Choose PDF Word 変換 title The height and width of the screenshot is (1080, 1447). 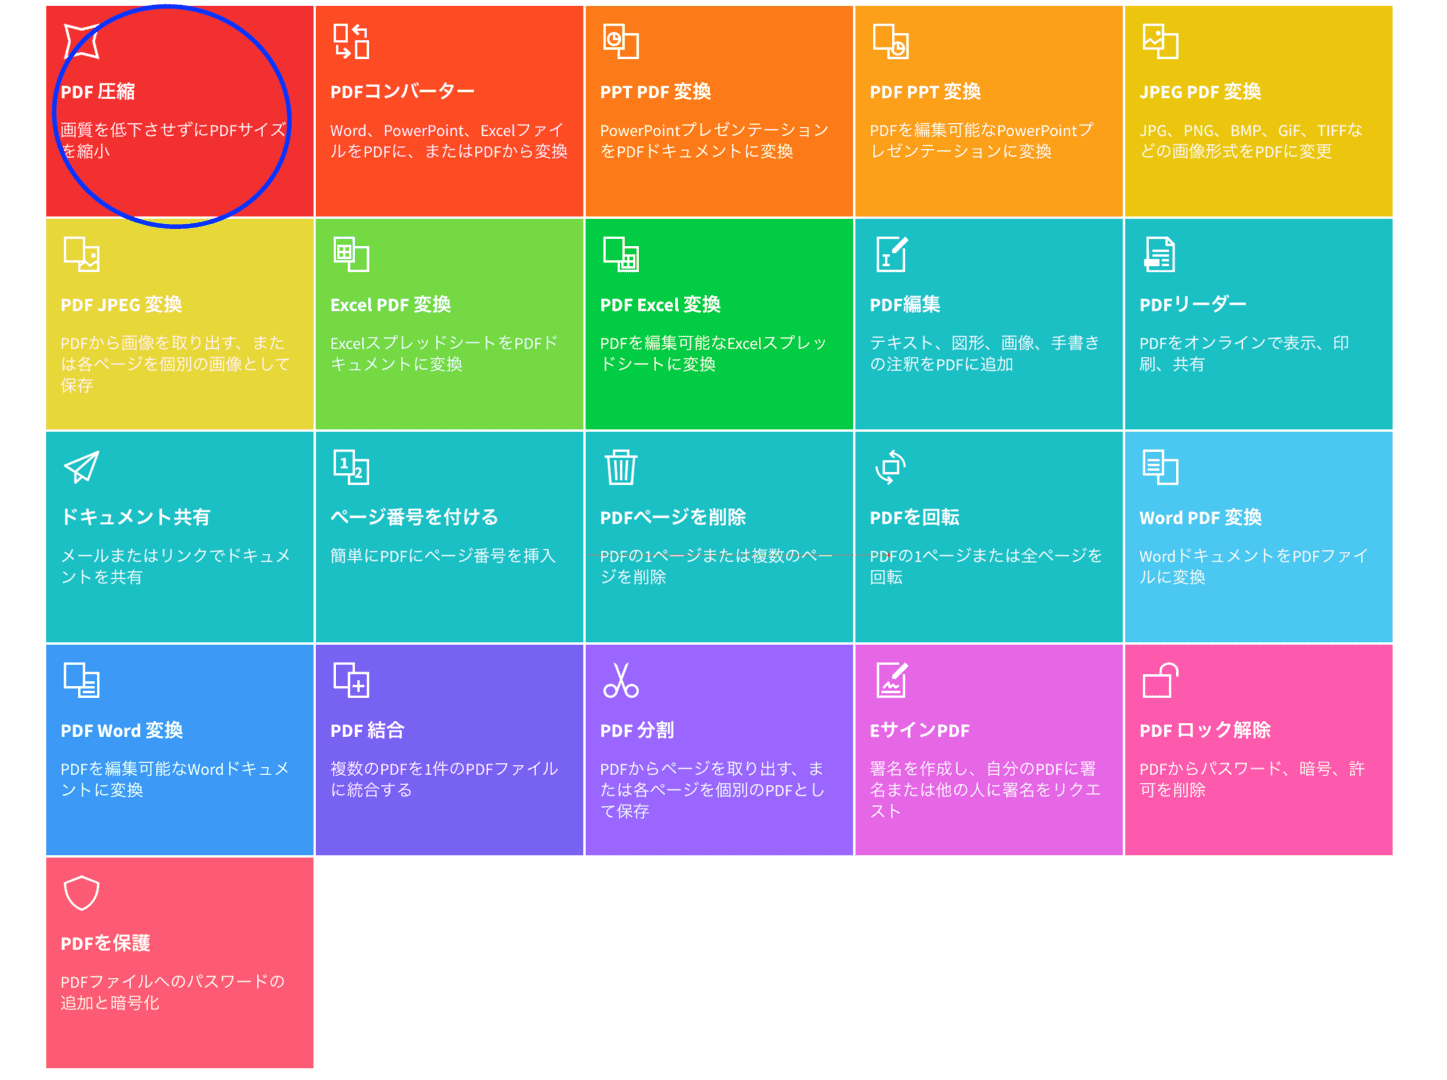[x=121, y=731]
